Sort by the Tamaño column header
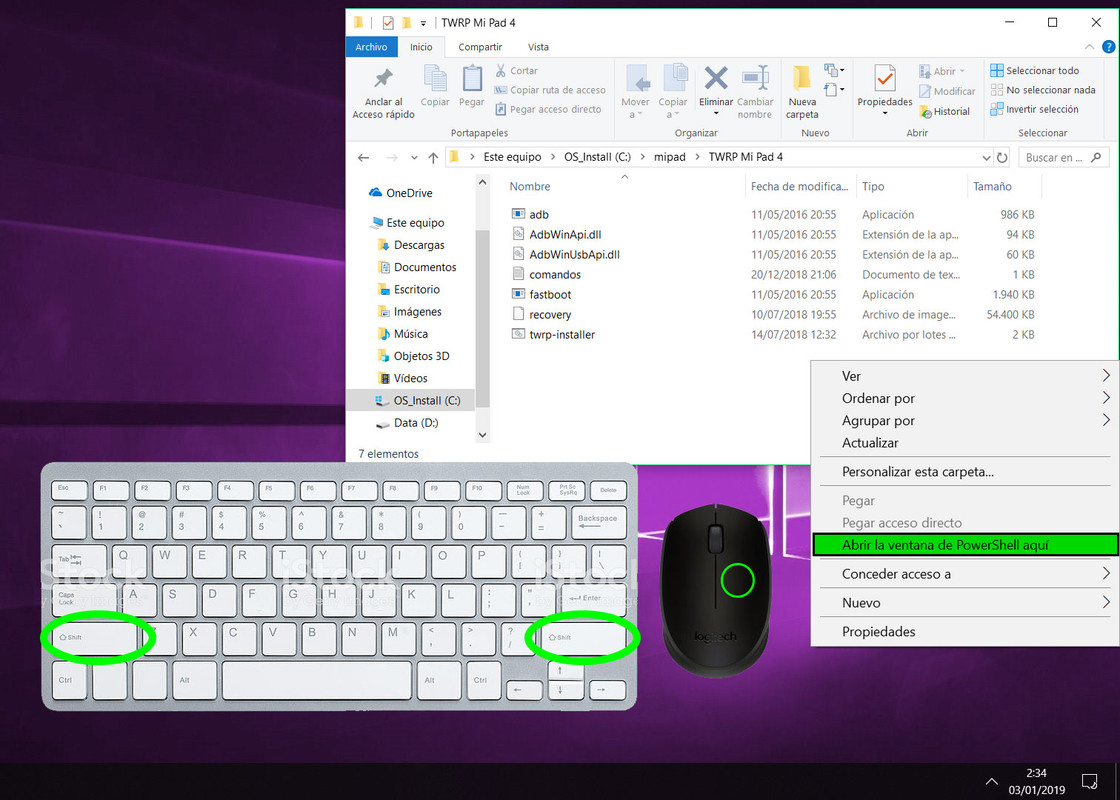Image resolution: width=1120 pixels, height=800 pixels. pyautogui.click(x=992, y=186)
